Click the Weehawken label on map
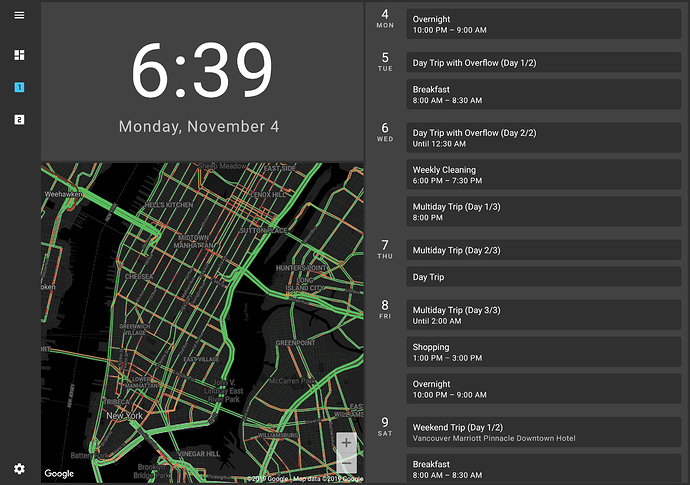This screenshot has height=485, width=690. pos(63,194)
